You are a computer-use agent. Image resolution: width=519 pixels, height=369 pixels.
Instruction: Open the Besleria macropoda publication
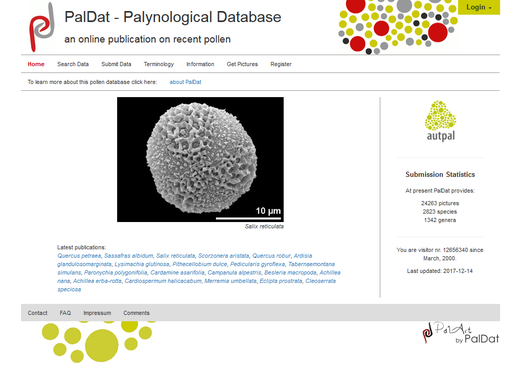tap(290, 272)
